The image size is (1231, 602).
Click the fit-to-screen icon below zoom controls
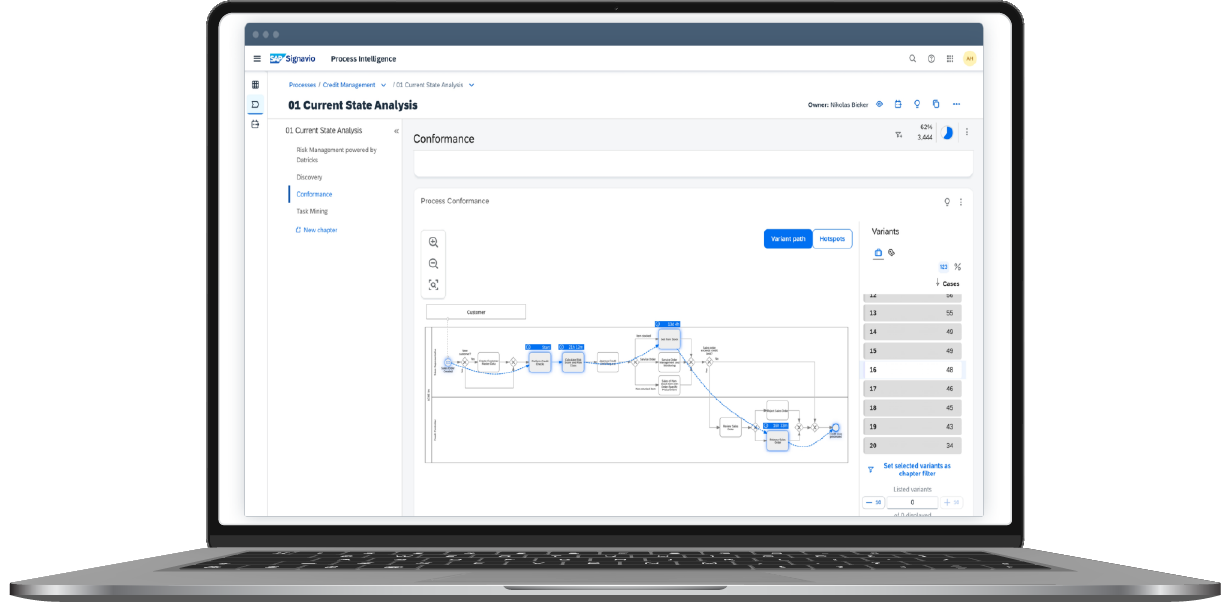click(x=433, y=285)
